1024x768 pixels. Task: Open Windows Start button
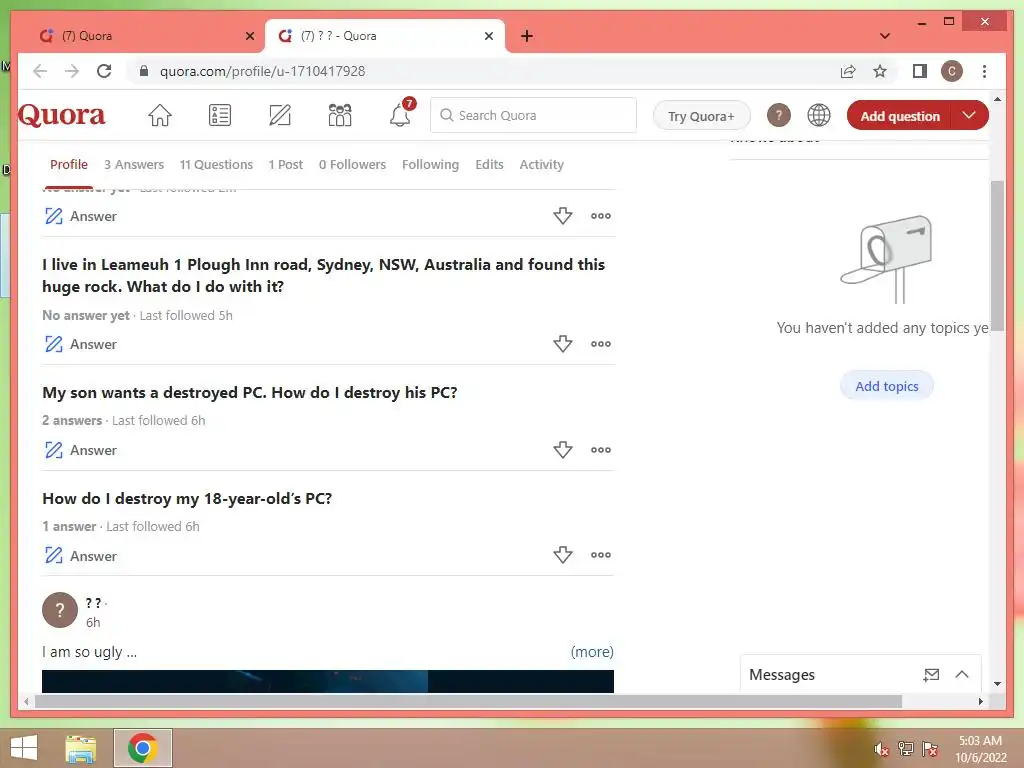coord(24,748)
